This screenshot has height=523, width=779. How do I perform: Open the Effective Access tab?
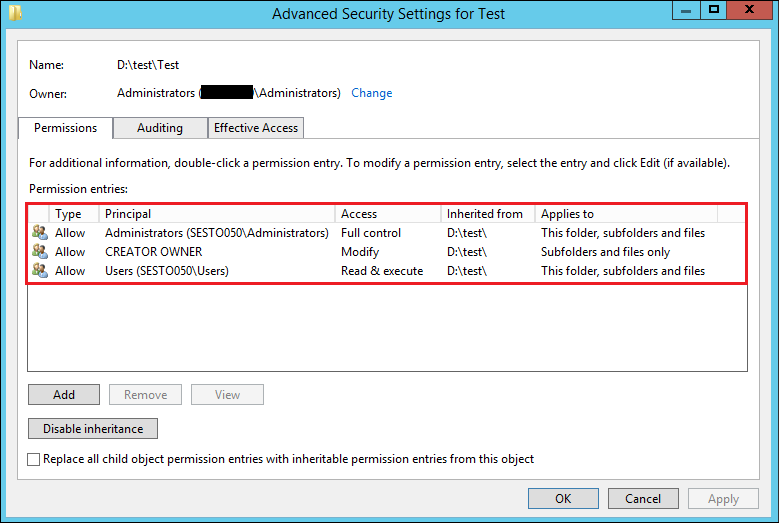[x=256, y=128]
